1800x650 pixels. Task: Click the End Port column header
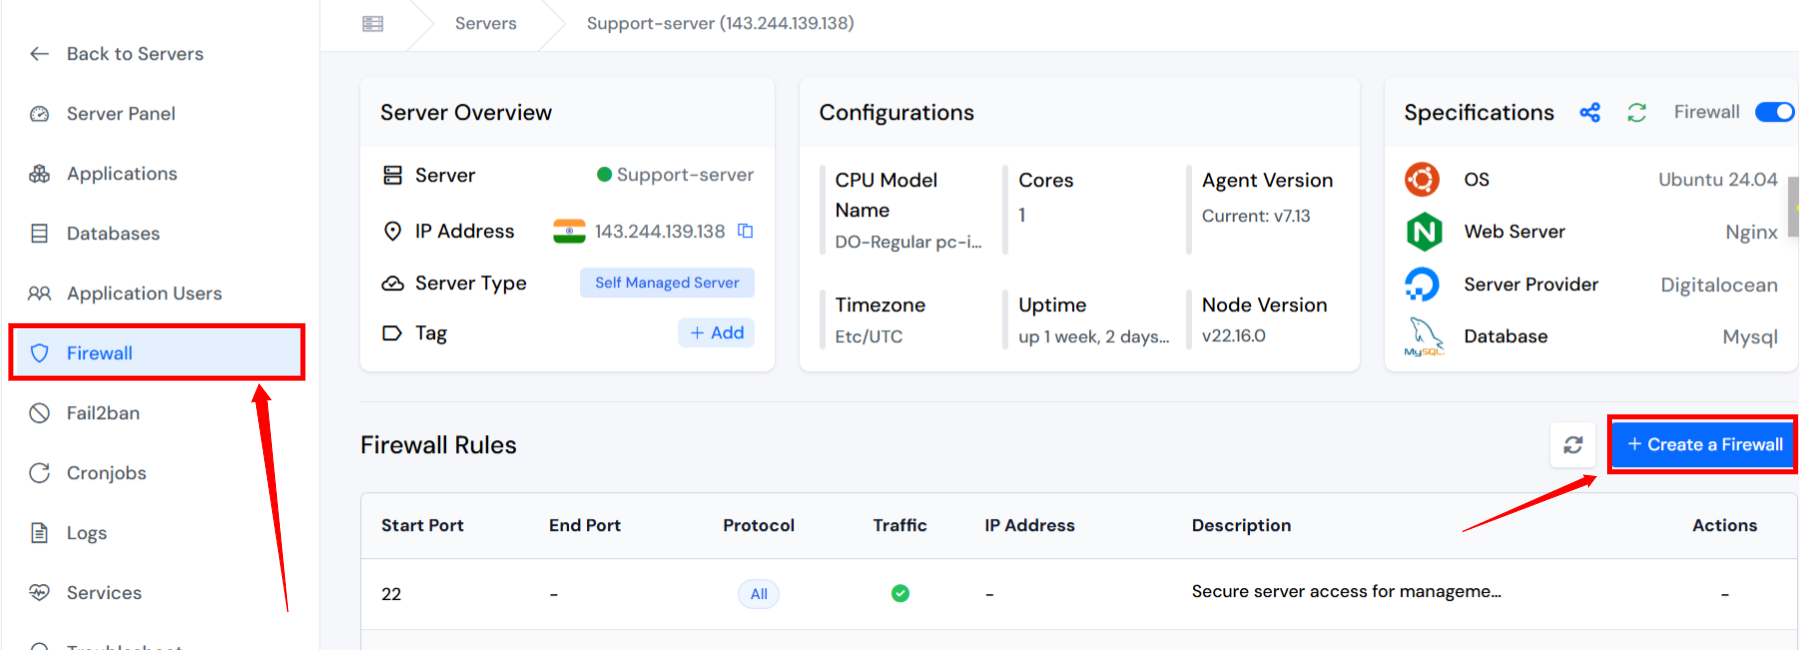pyautogui.click(x=585, y=526)
